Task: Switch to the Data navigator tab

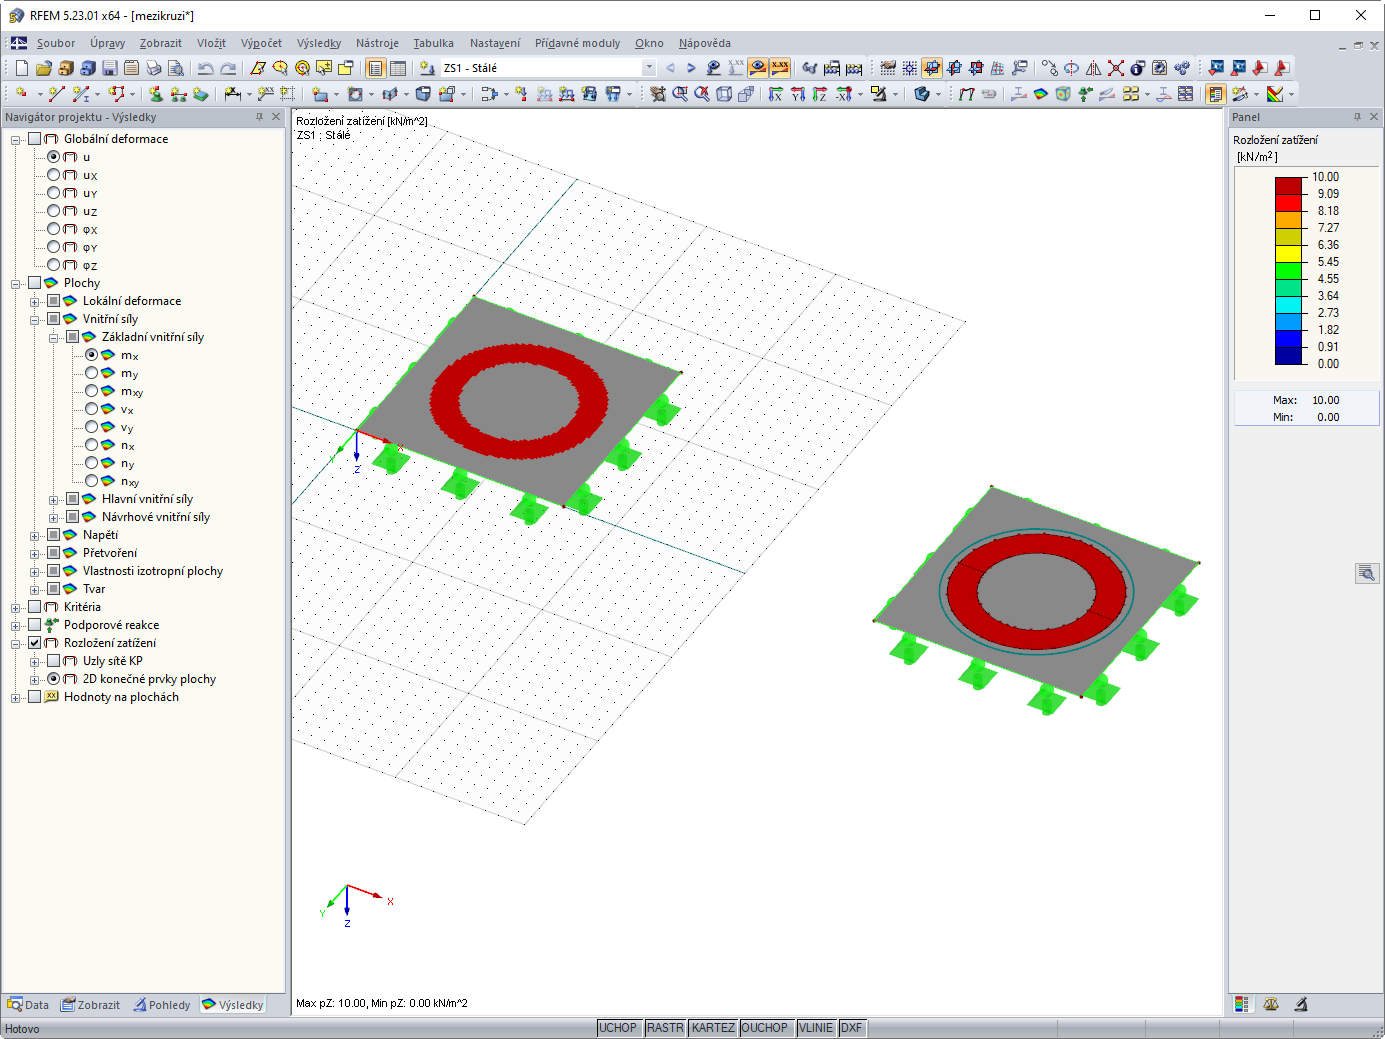Action: pos(28,1005)
